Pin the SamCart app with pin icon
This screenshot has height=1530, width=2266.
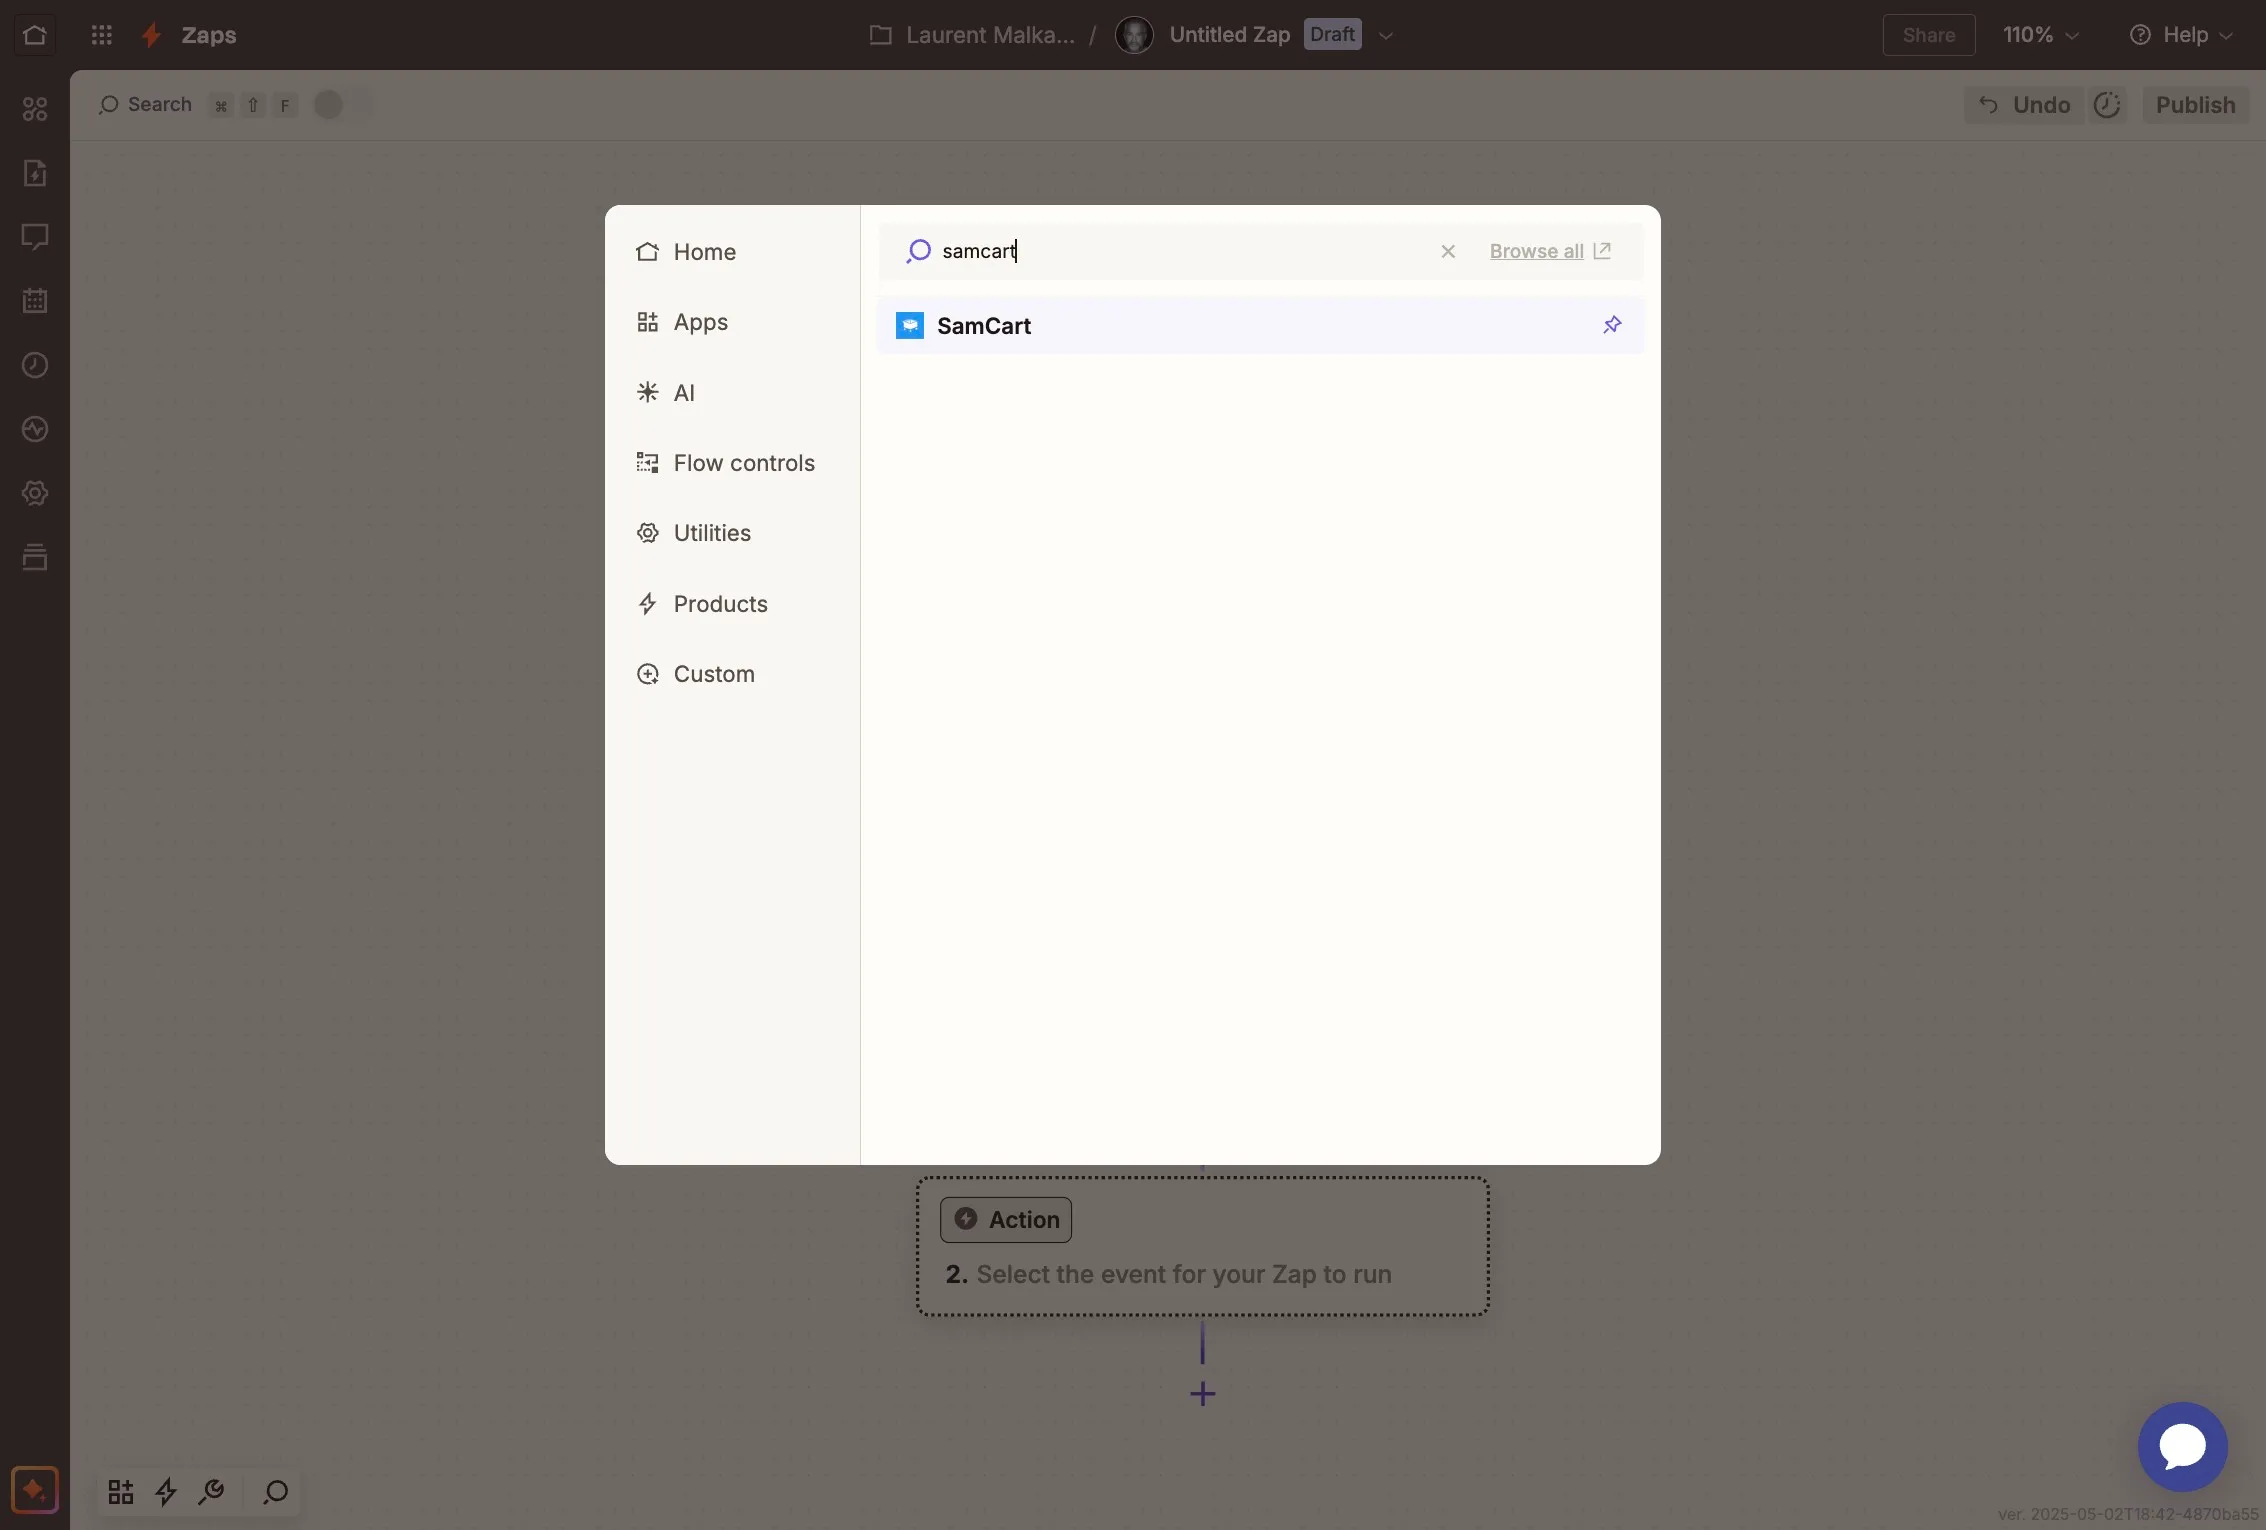[1612, 325]
